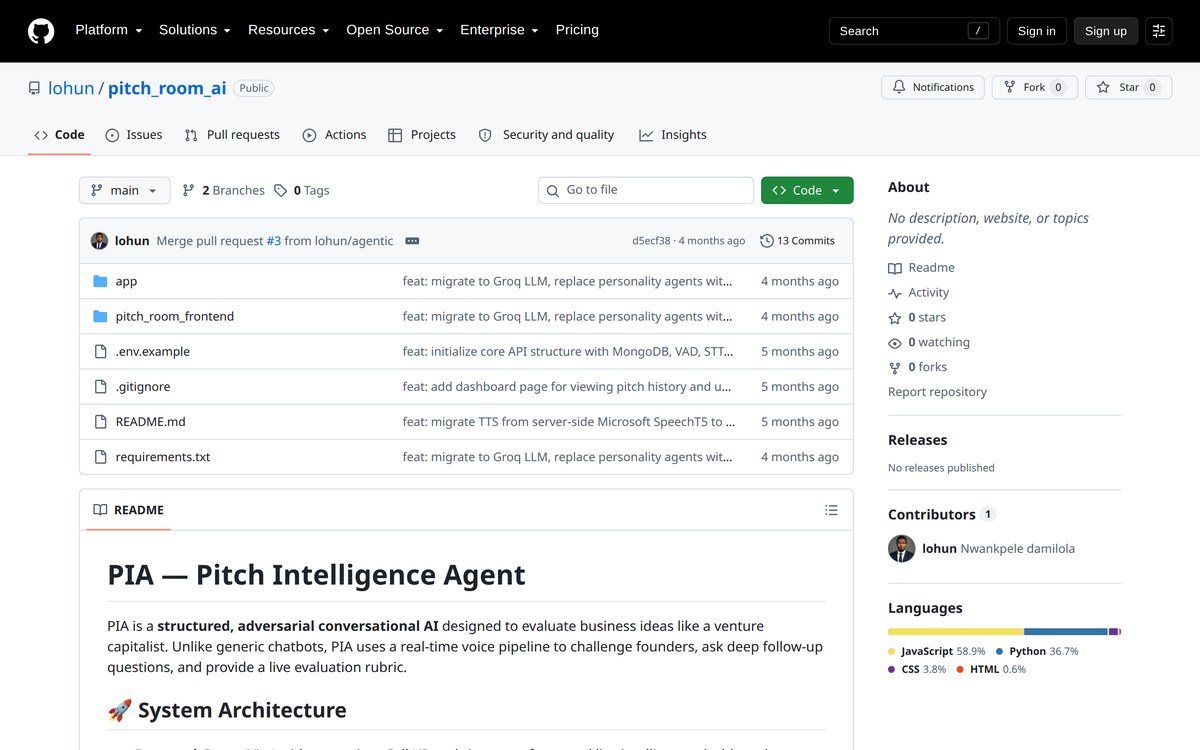Switch to the Pull requests tab

(x=232, y=135)
